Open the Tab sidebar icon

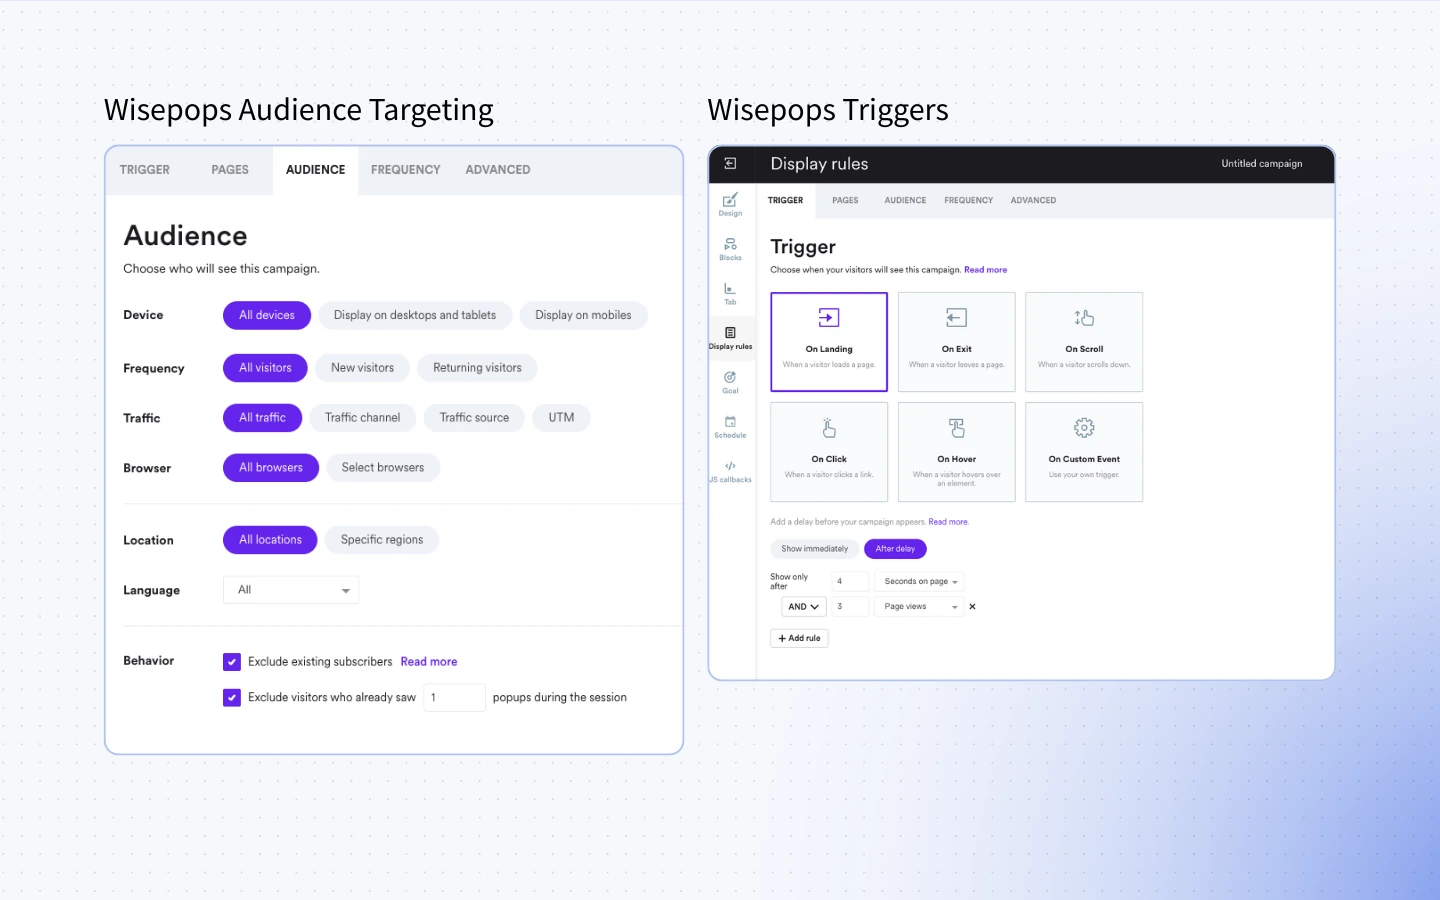[x=730, y=293]
